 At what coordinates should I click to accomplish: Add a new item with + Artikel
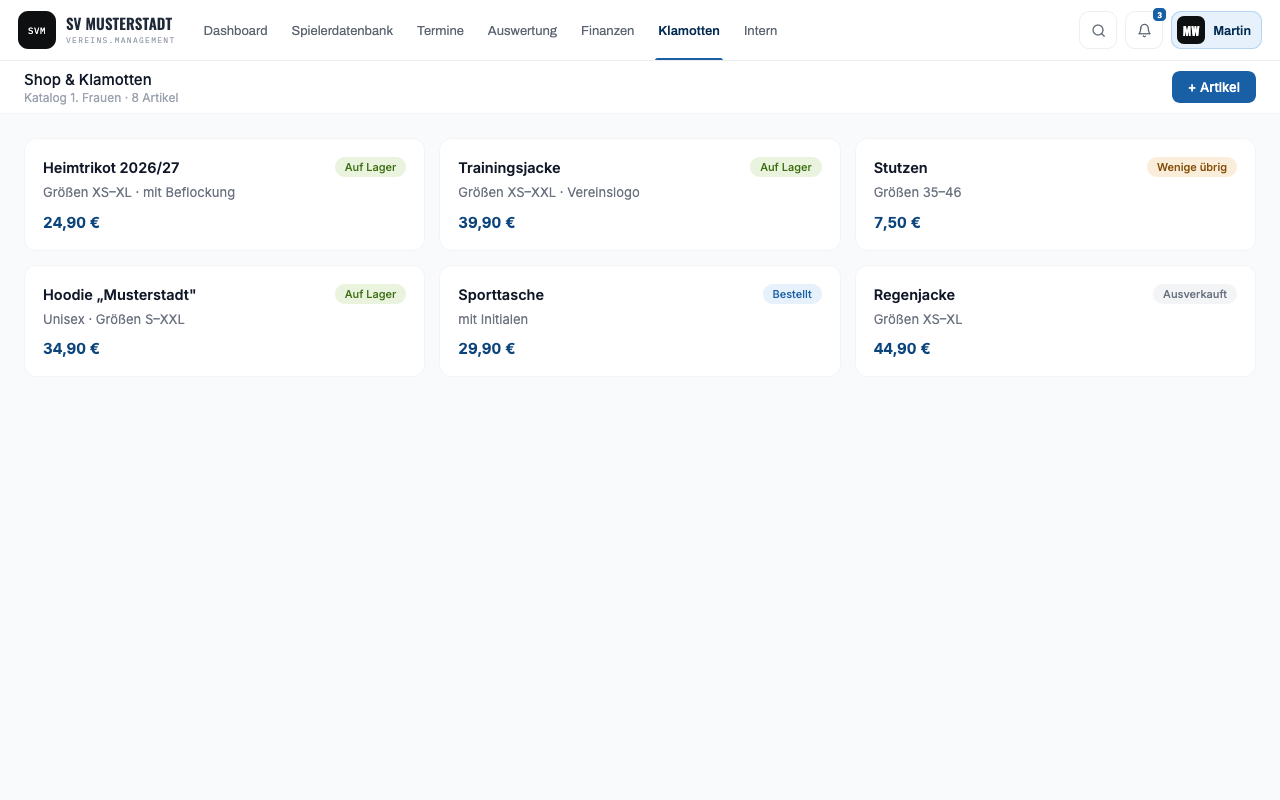[1213, 87]
